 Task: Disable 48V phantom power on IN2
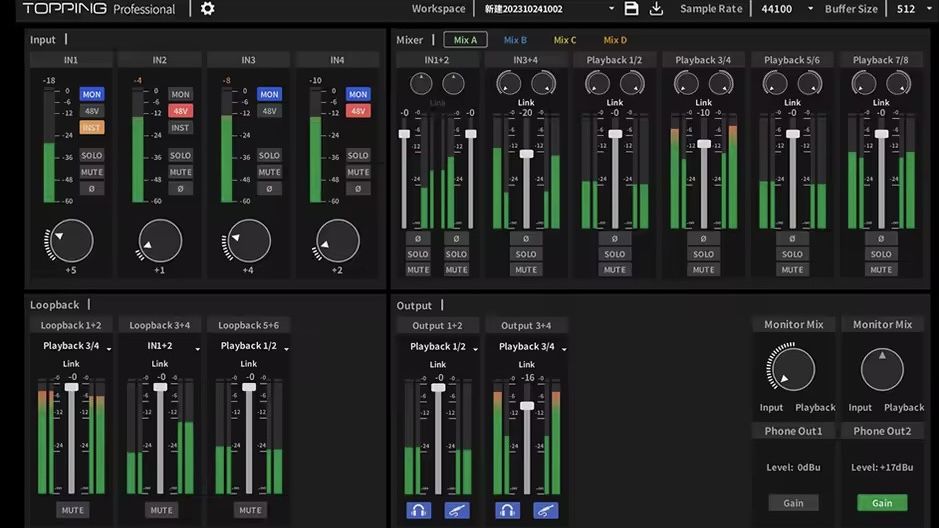pos(180,111)
